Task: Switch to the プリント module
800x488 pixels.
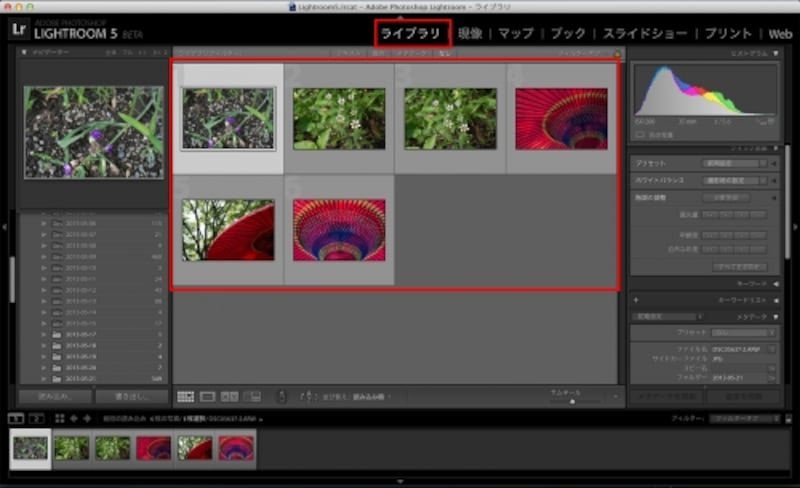Action: point(728,34)
